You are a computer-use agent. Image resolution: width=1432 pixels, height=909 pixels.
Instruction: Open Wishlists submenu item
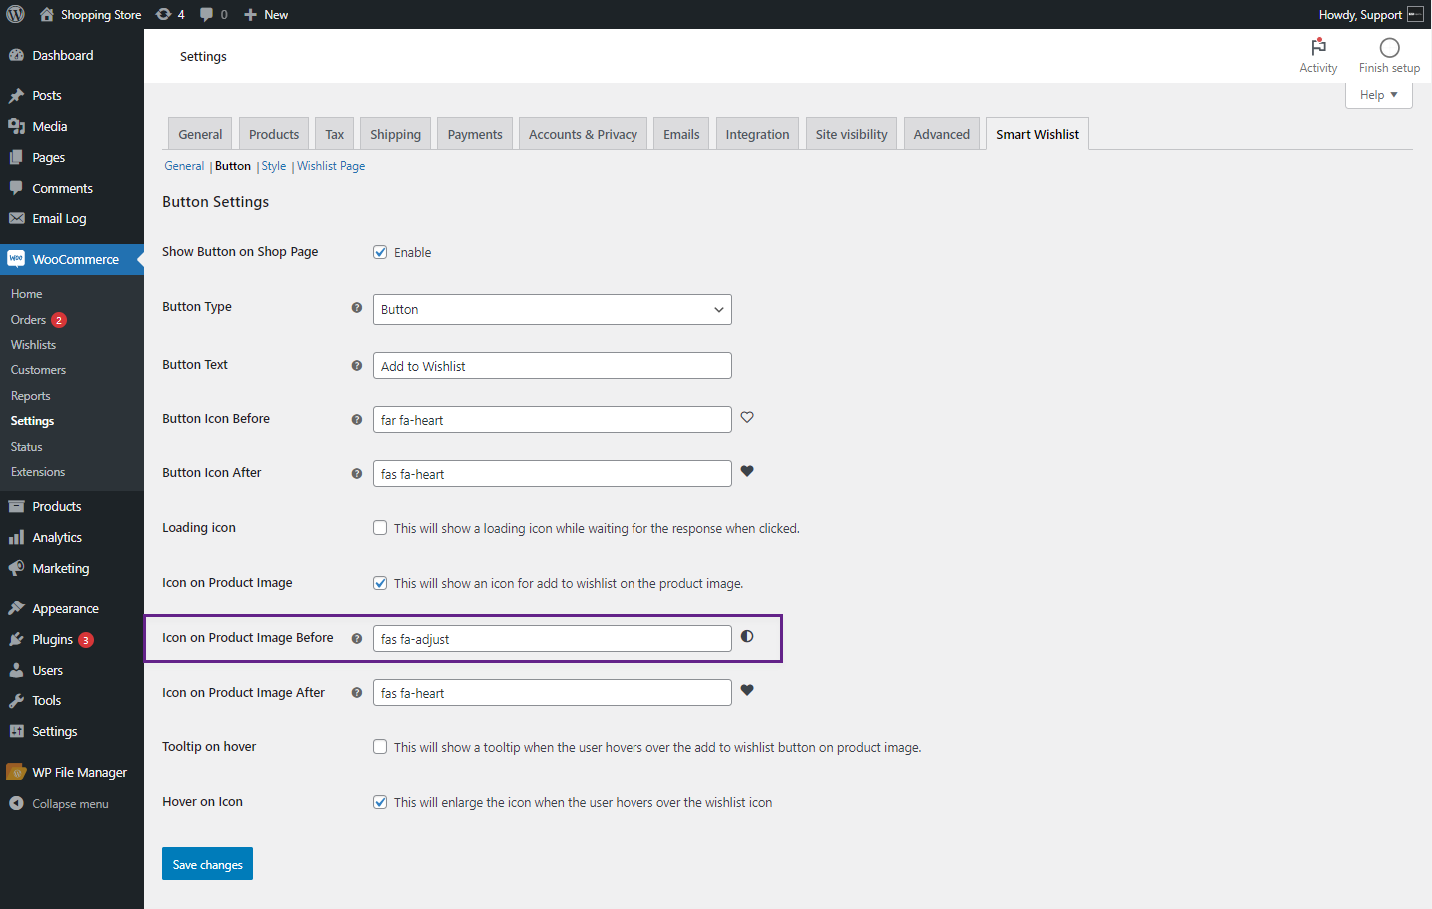33,345
